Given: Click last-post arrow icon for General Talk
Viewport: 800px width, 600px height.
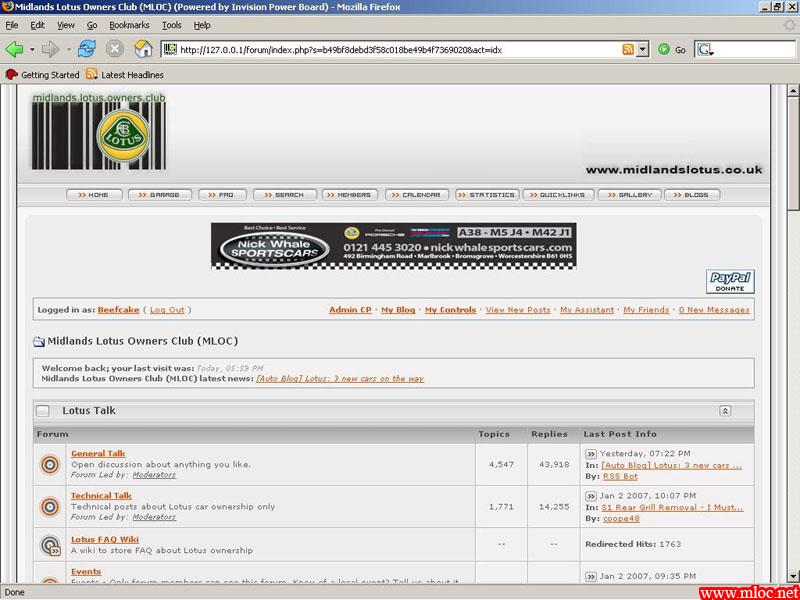Looking at the screenshot, I should (x=591, y=454).
